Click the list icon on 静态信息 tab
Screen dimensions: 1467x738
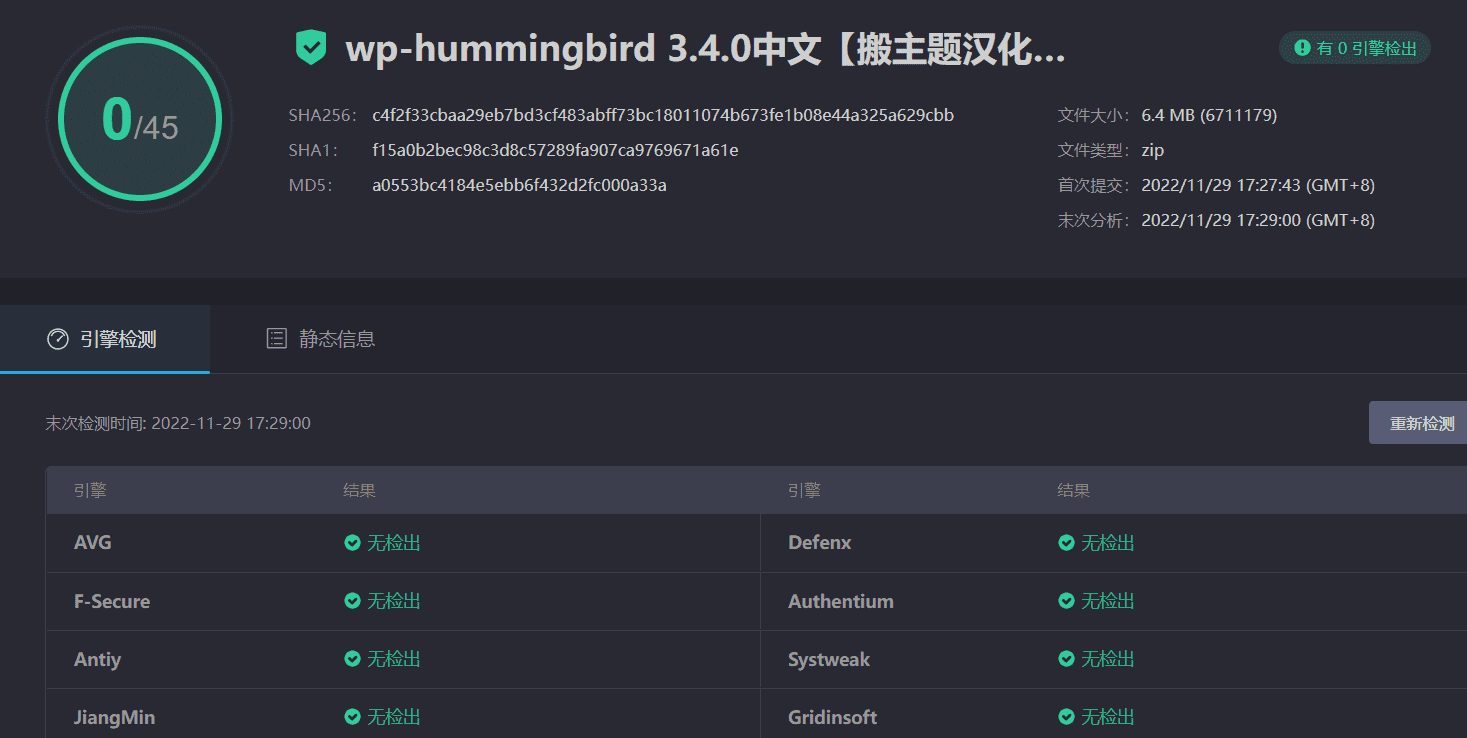[277, 339]
